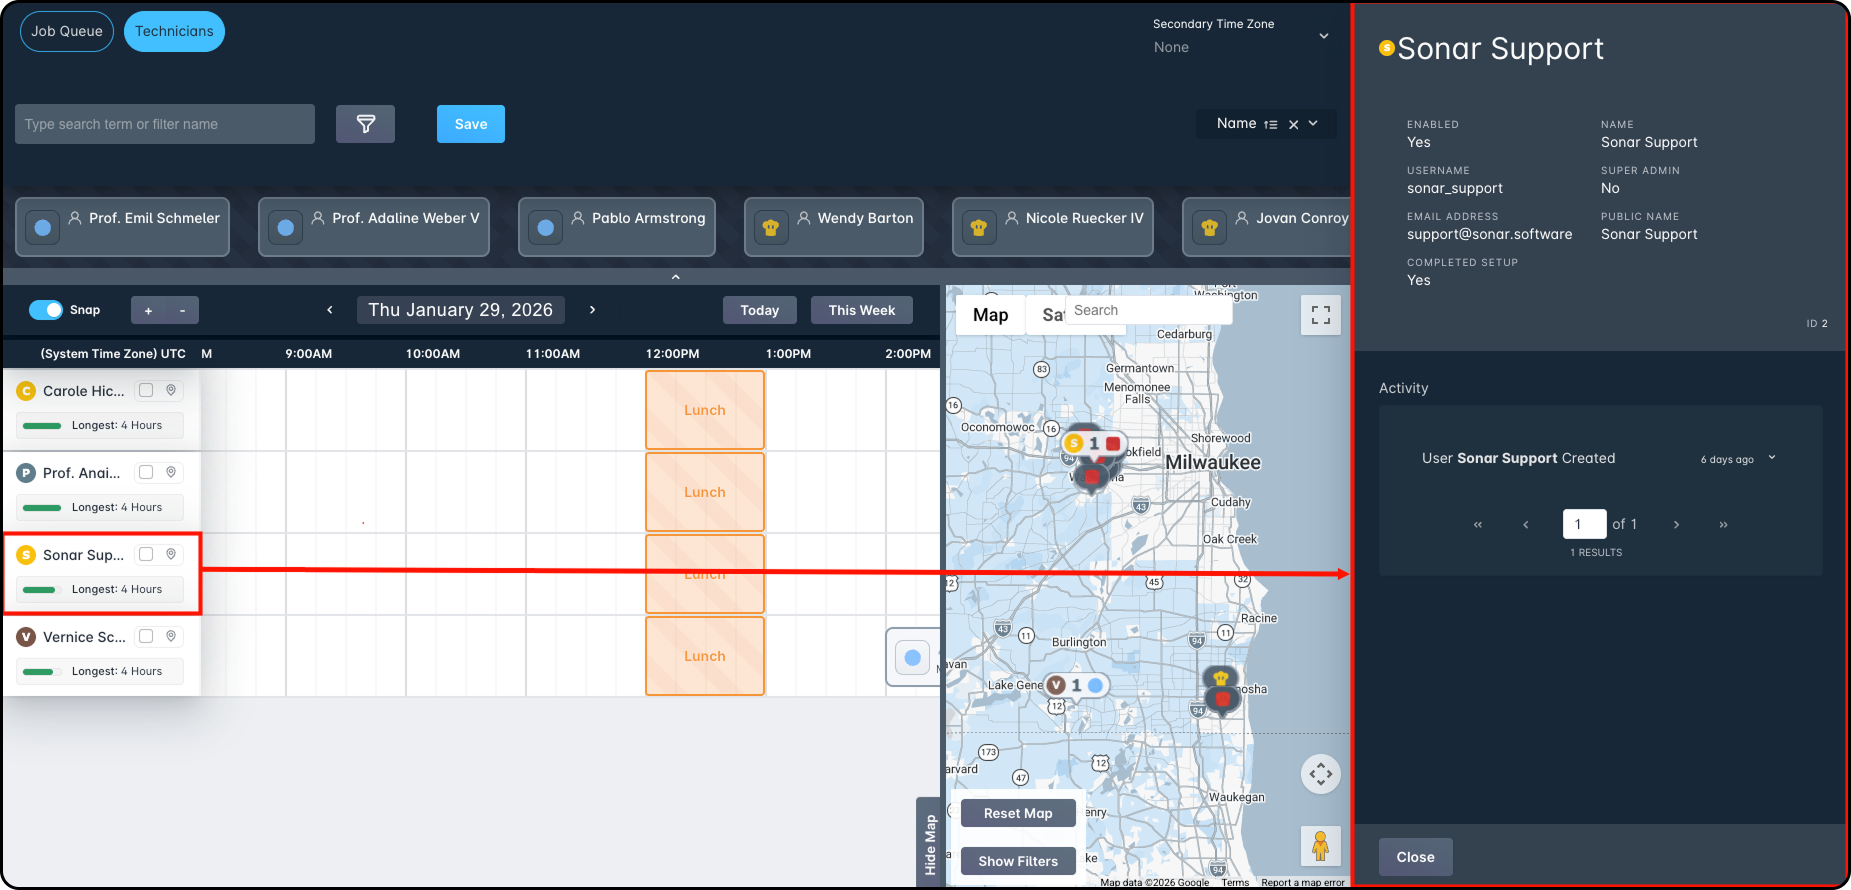Screen dimensions: 1851x890
Task: Collapse the technician cards panel with the up chevron
Action: tap(676, 277)
